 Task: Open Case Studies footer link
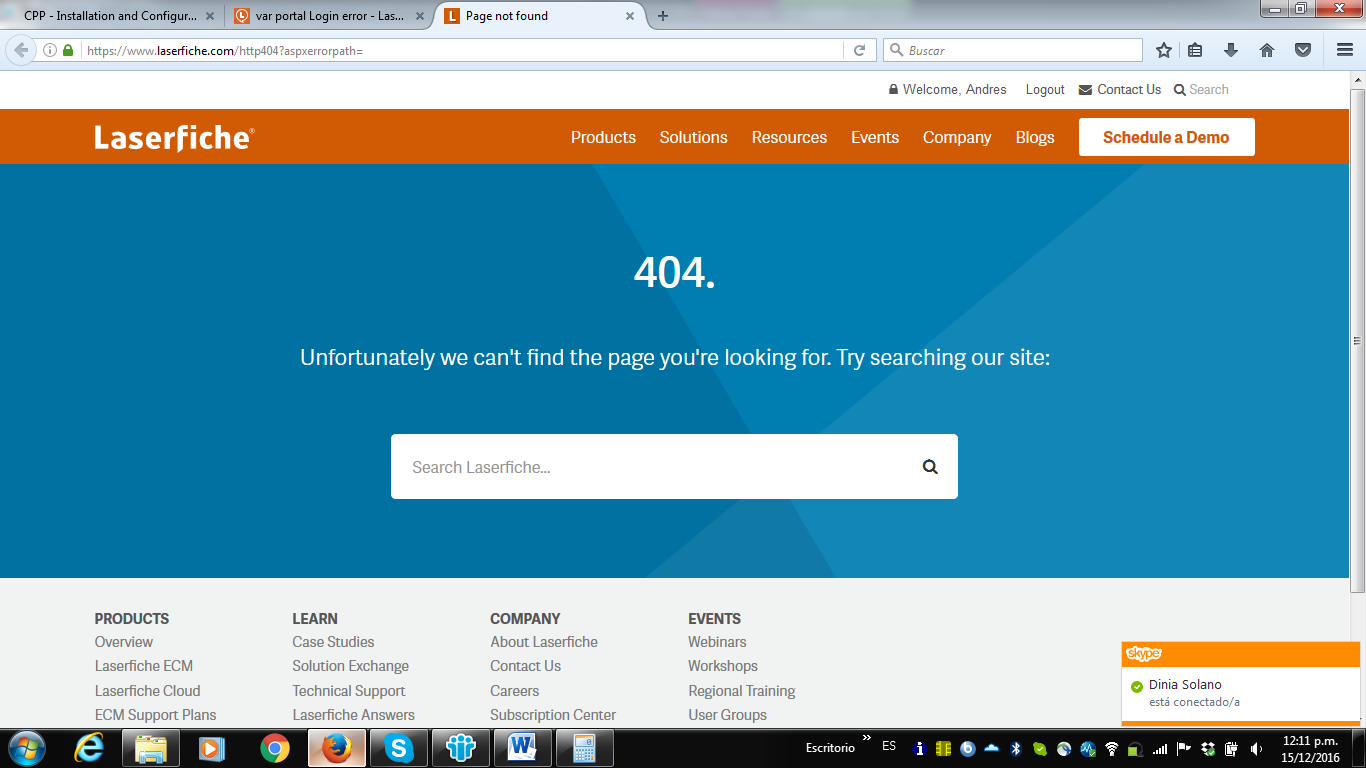click(333, 642)
